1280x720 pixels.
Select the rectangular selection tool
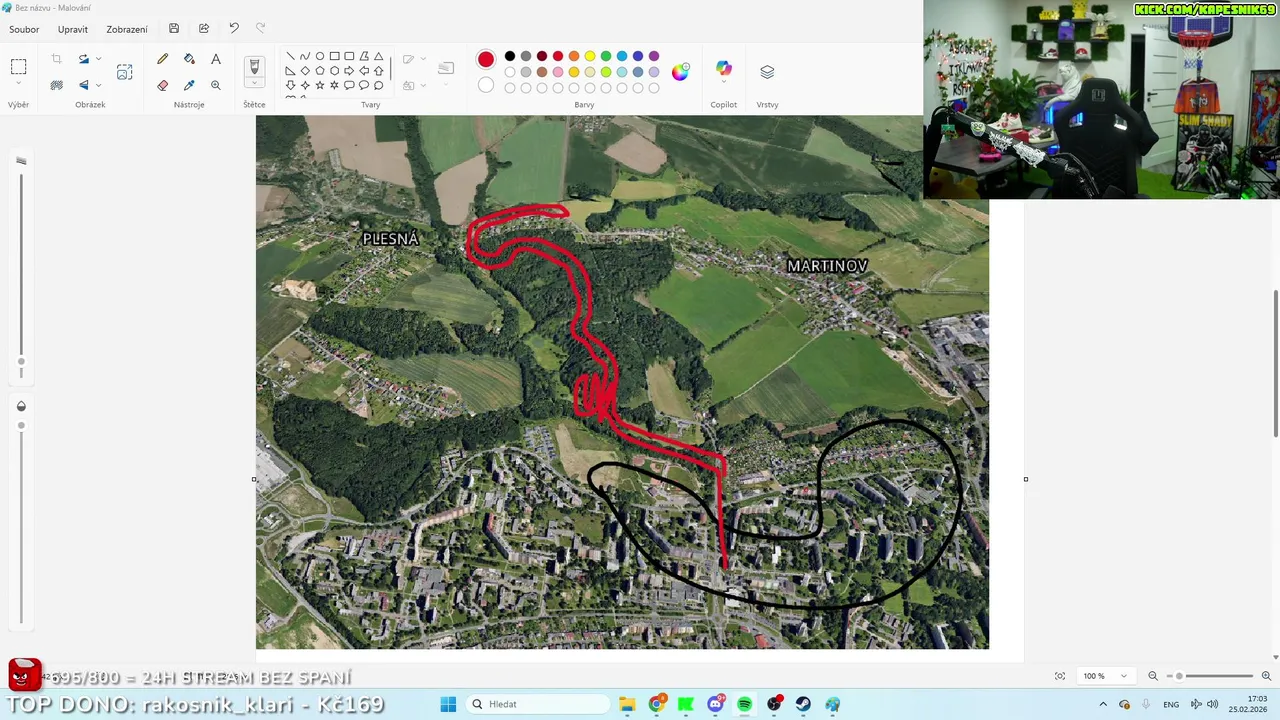coord(18,67)
